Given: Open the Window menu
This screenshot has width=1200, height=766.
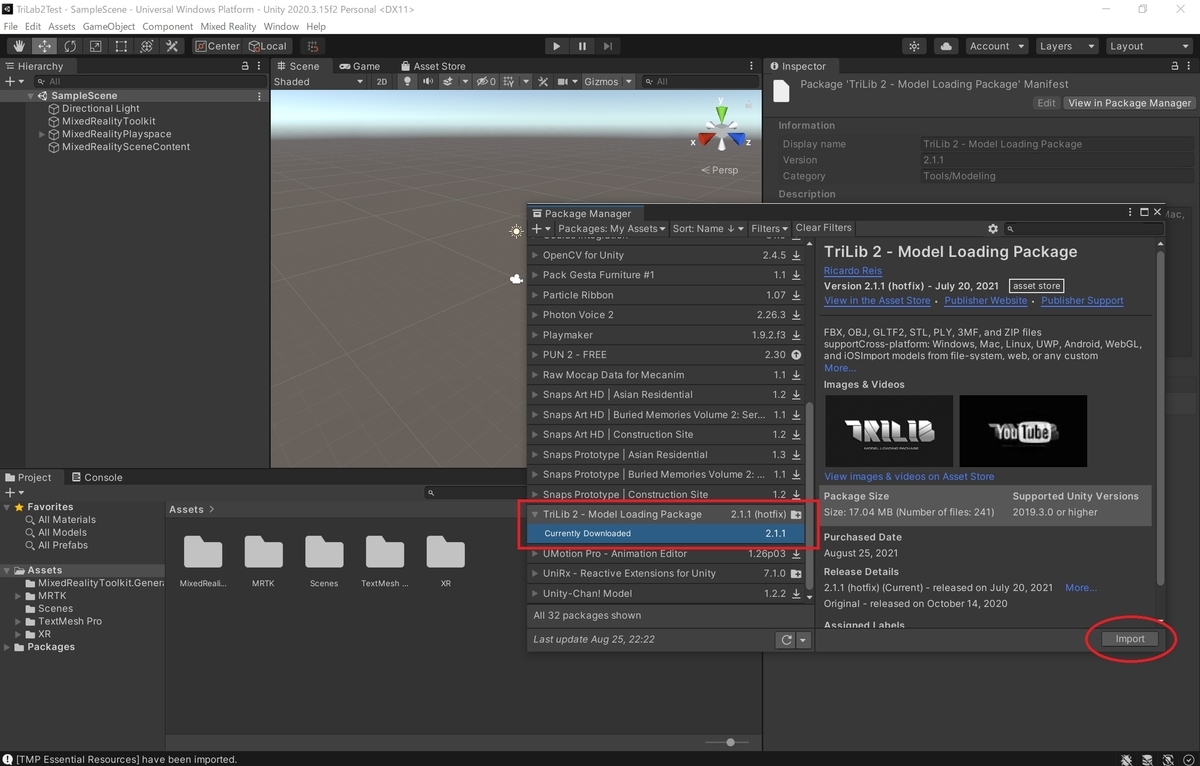Looking at the screenshot, I should pos(281,26).
